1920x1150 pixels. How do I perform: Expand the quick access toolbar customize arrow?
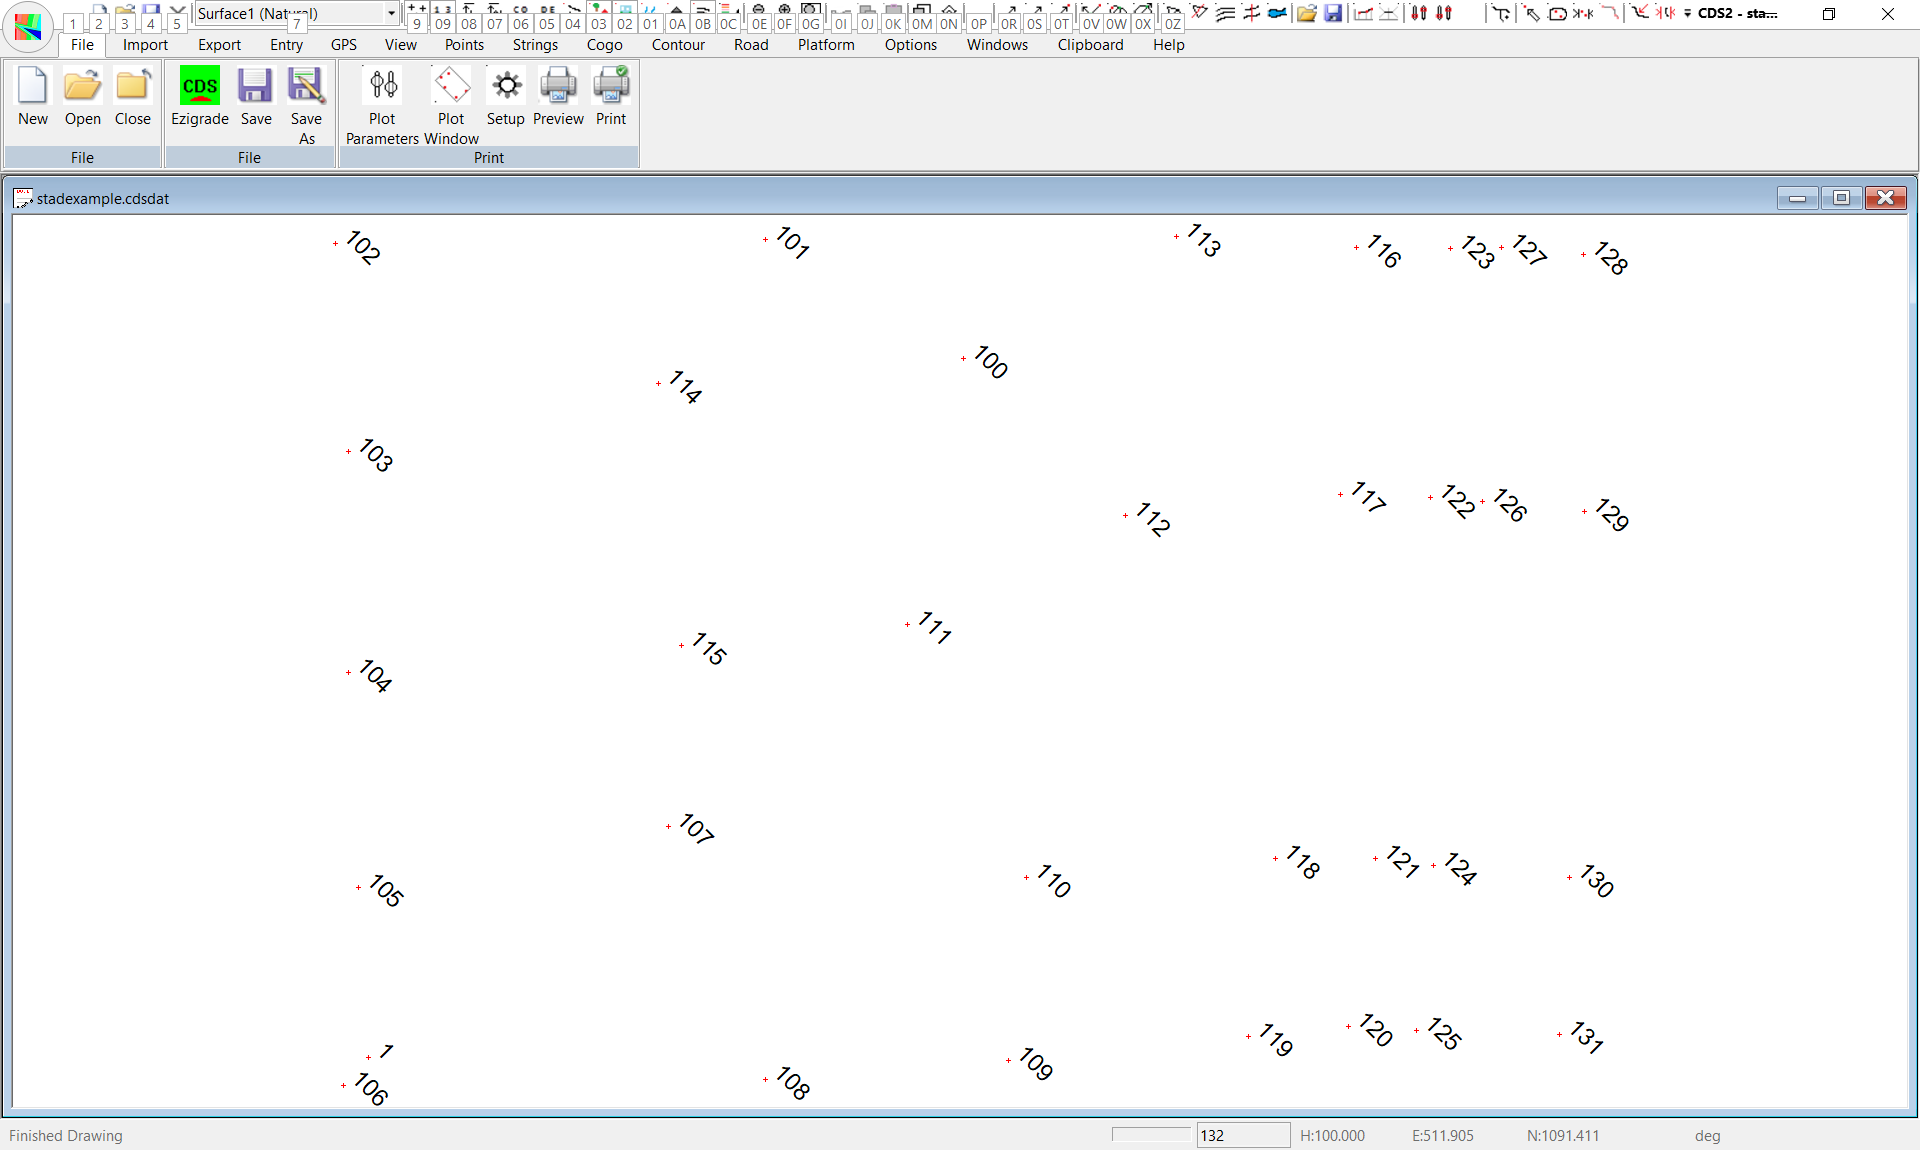click(x=1687, y=14)
